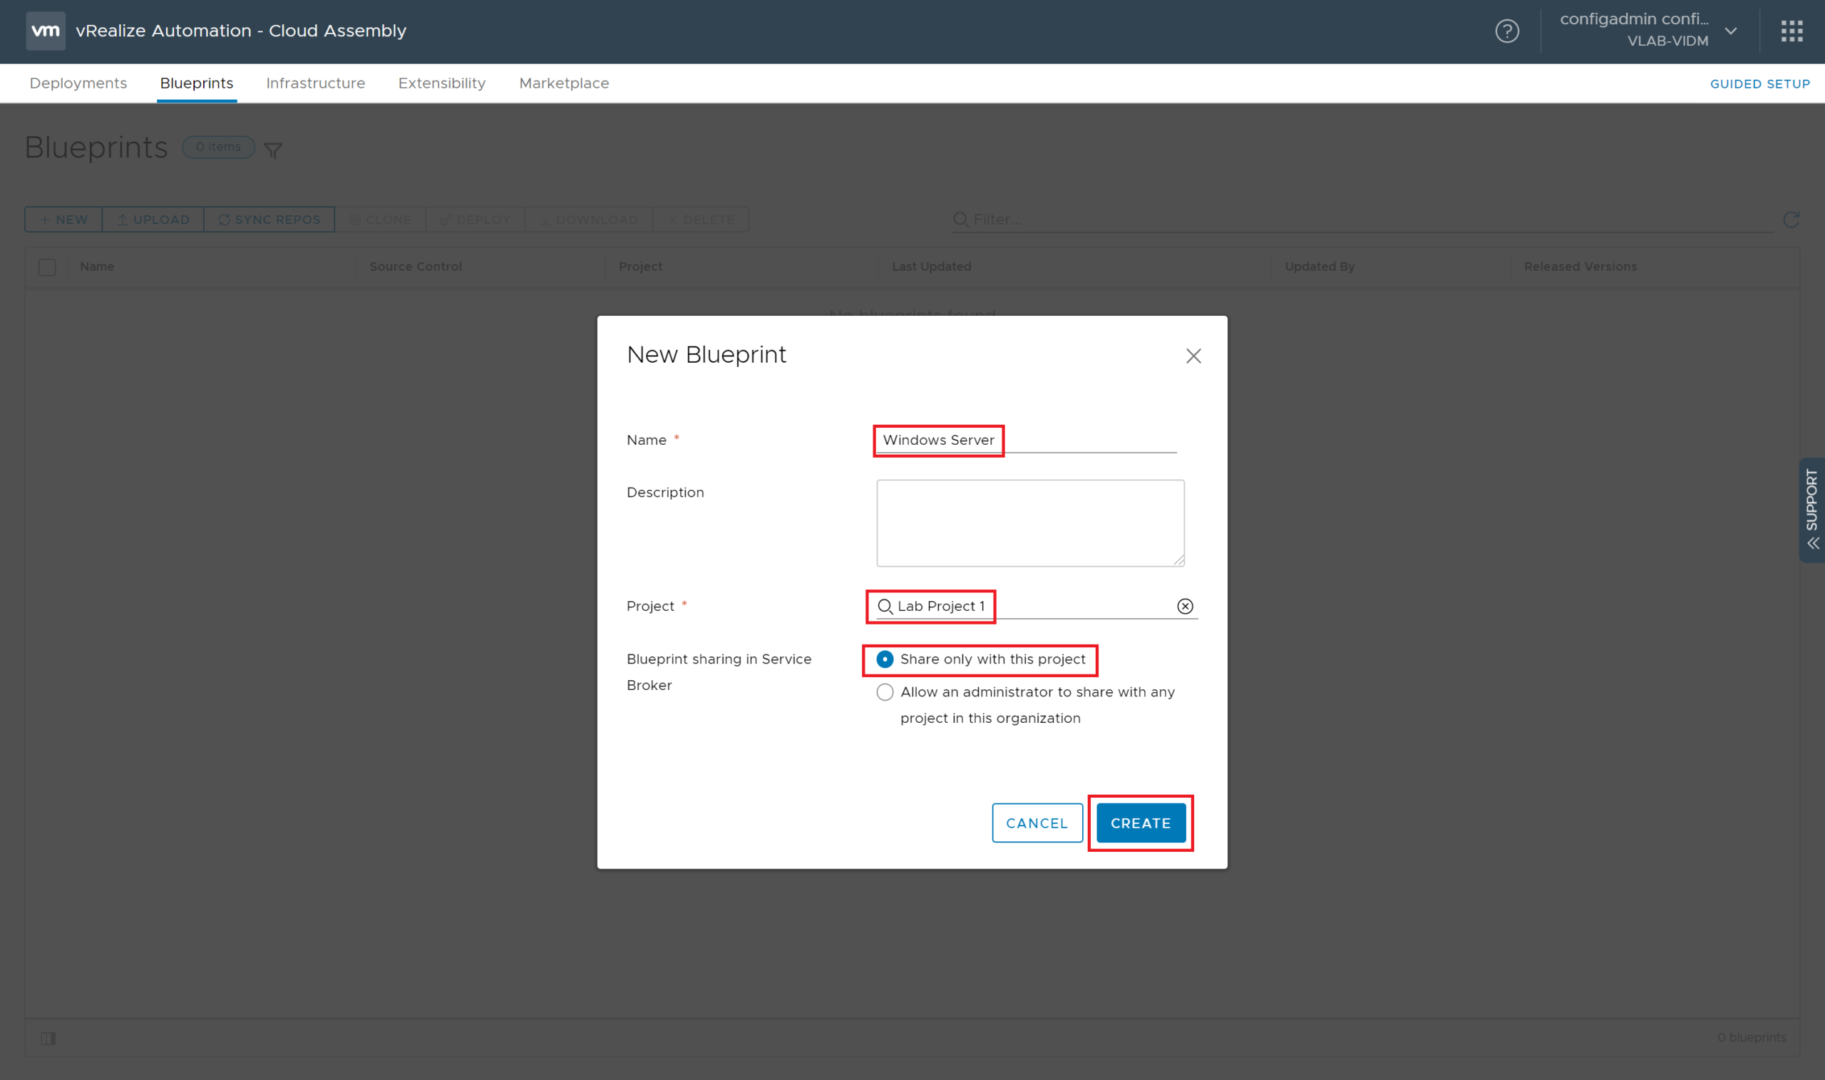Switch to the Infrastructure tab
This screenshot has height=1080, width=1825.
tap(315, 83)
